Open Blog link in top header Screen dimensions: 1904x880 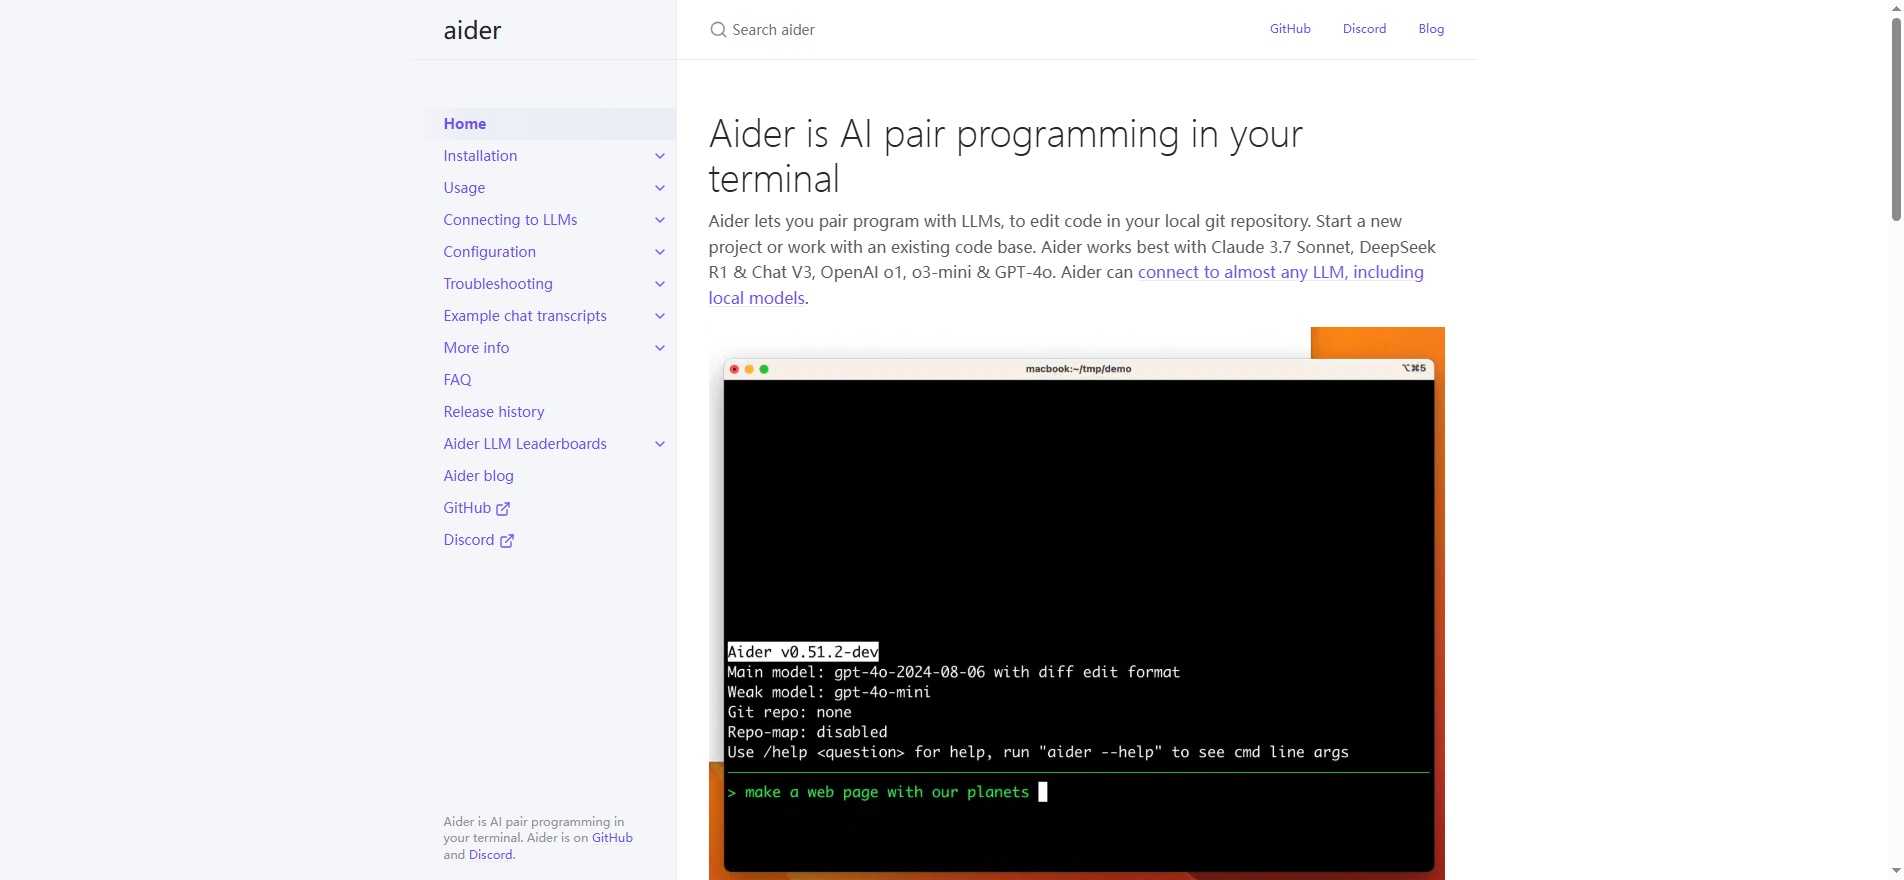[x=1431, y=29]
